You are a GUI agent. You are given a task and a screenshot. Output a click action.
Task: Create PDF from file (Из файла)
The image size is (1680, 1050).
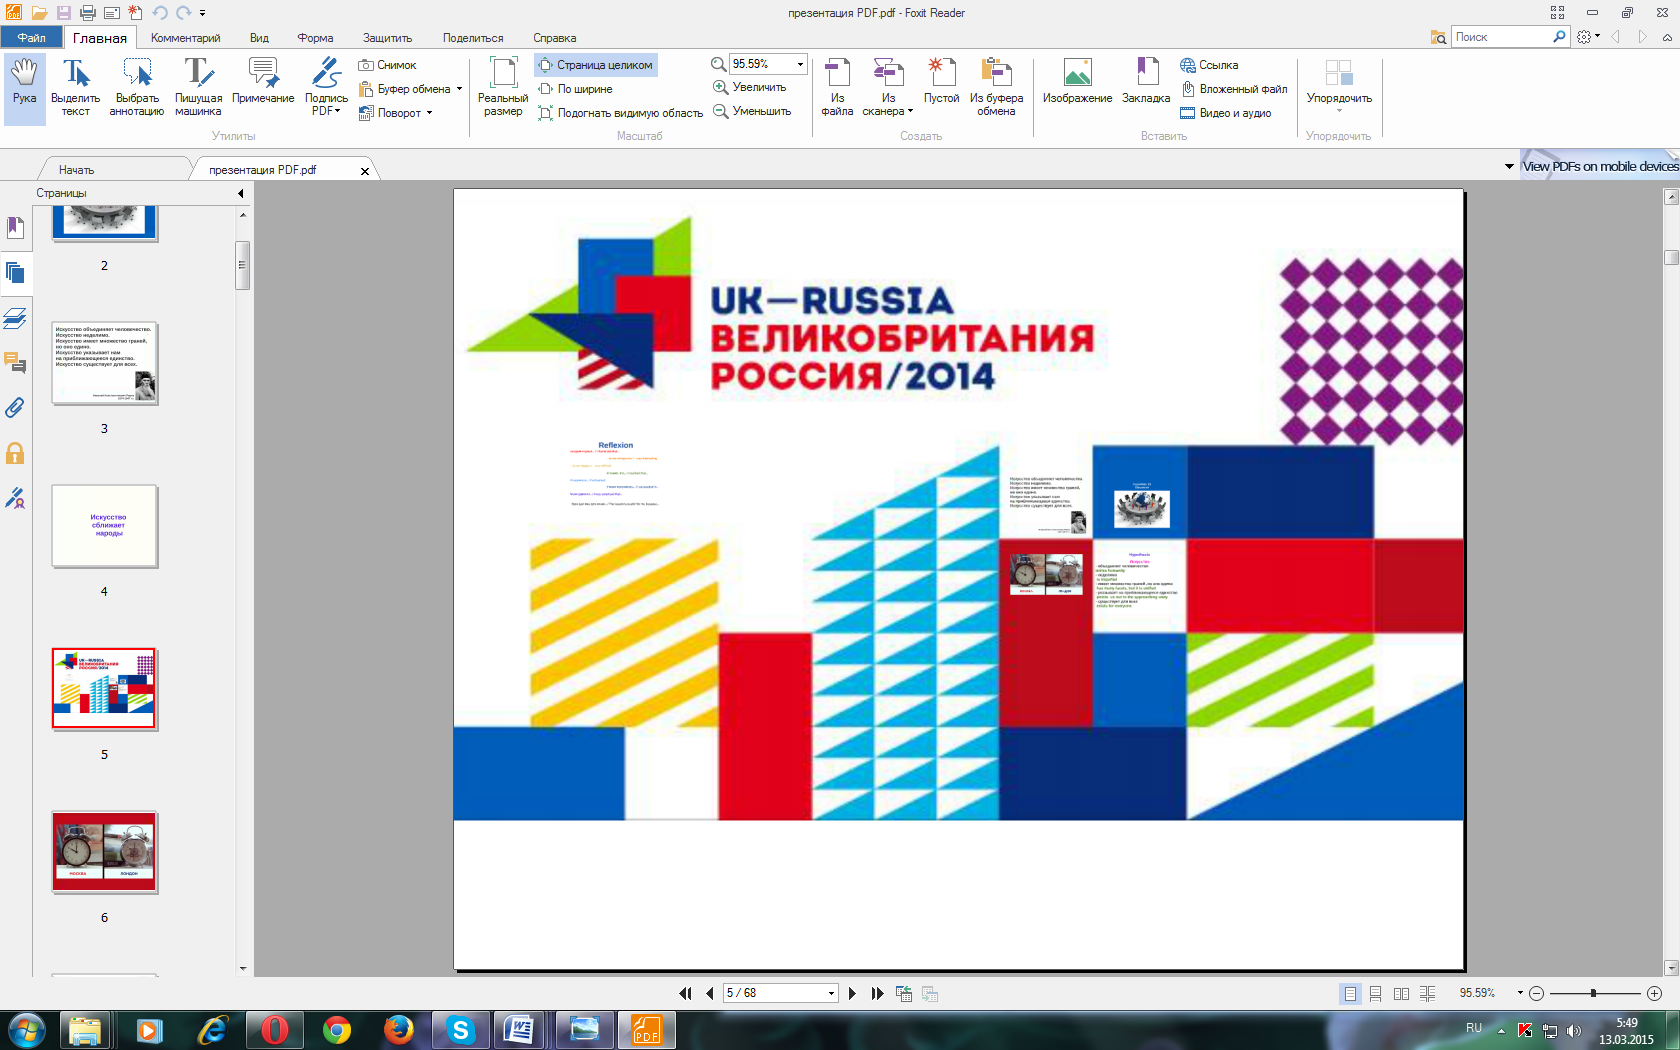pos(837,88)
